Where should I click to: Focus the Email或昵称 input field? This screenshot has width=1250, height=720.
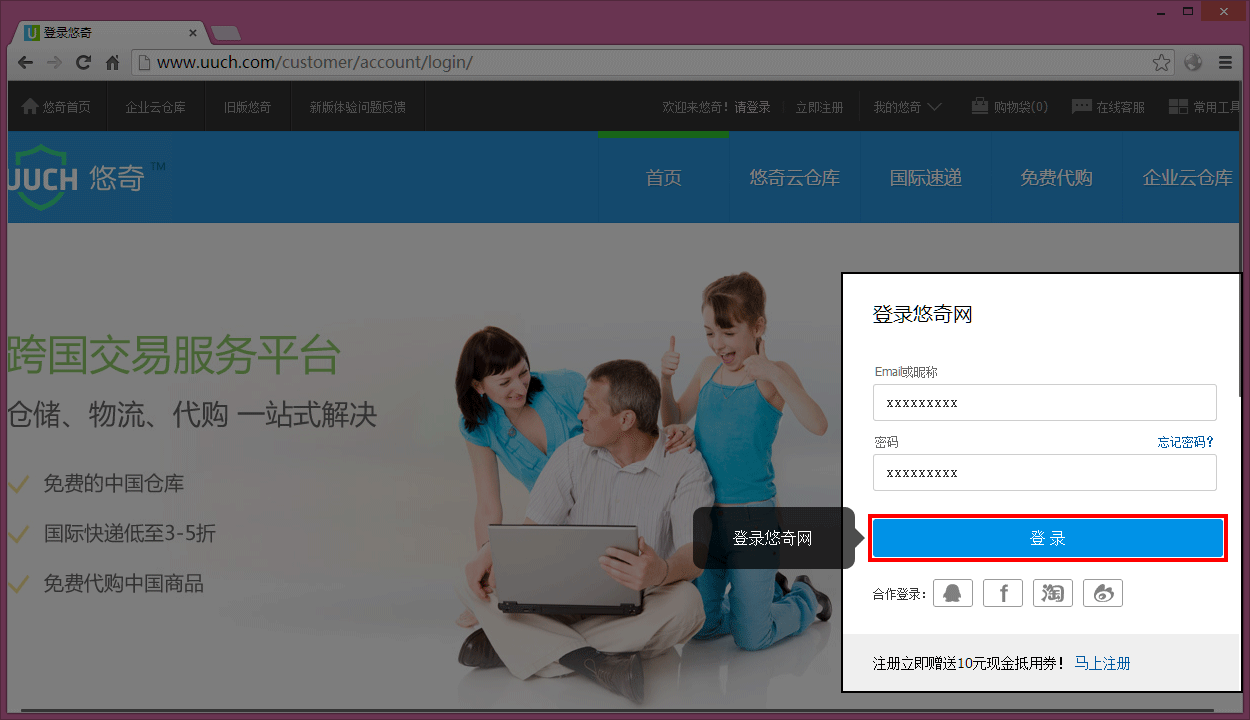[x=1044, y=402]
